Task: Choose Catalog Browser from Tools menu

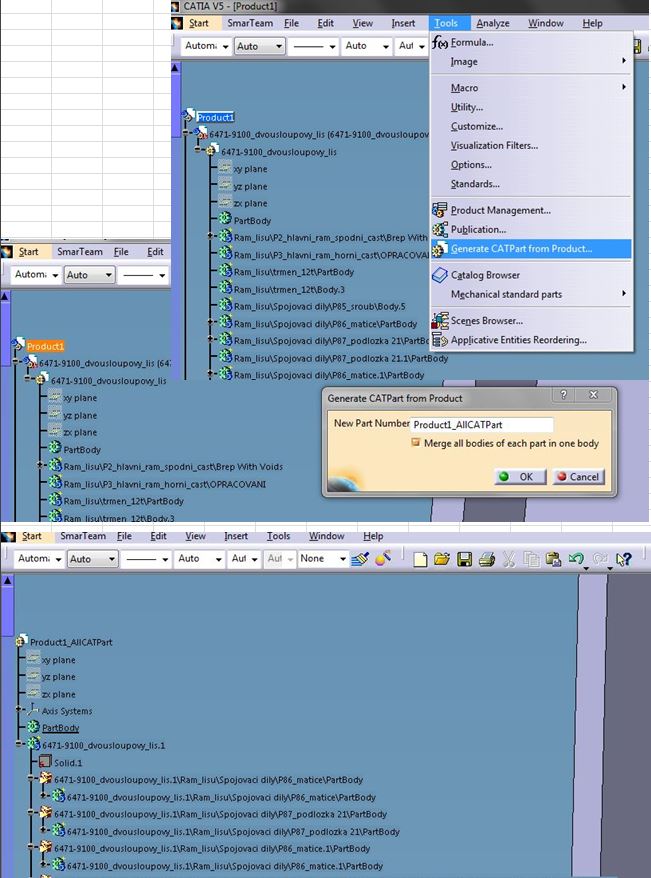Action: pos(485,275)
